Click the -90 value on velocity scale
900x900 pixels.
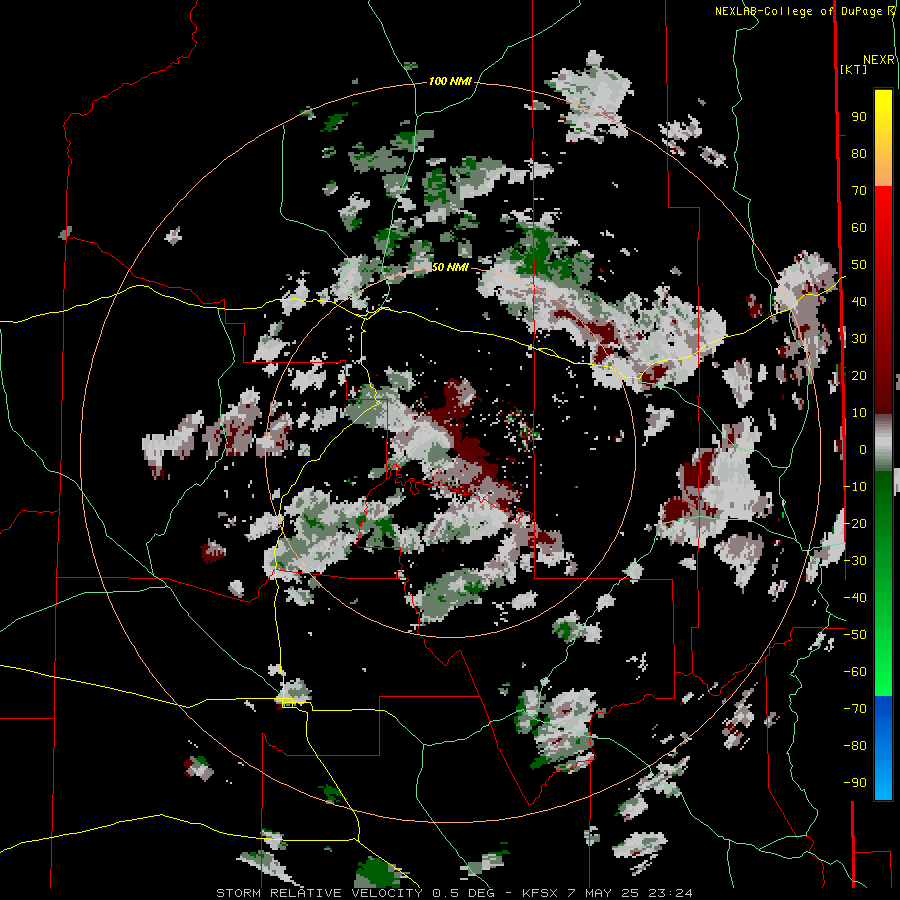pyautogui.click(x=855, y=783)
